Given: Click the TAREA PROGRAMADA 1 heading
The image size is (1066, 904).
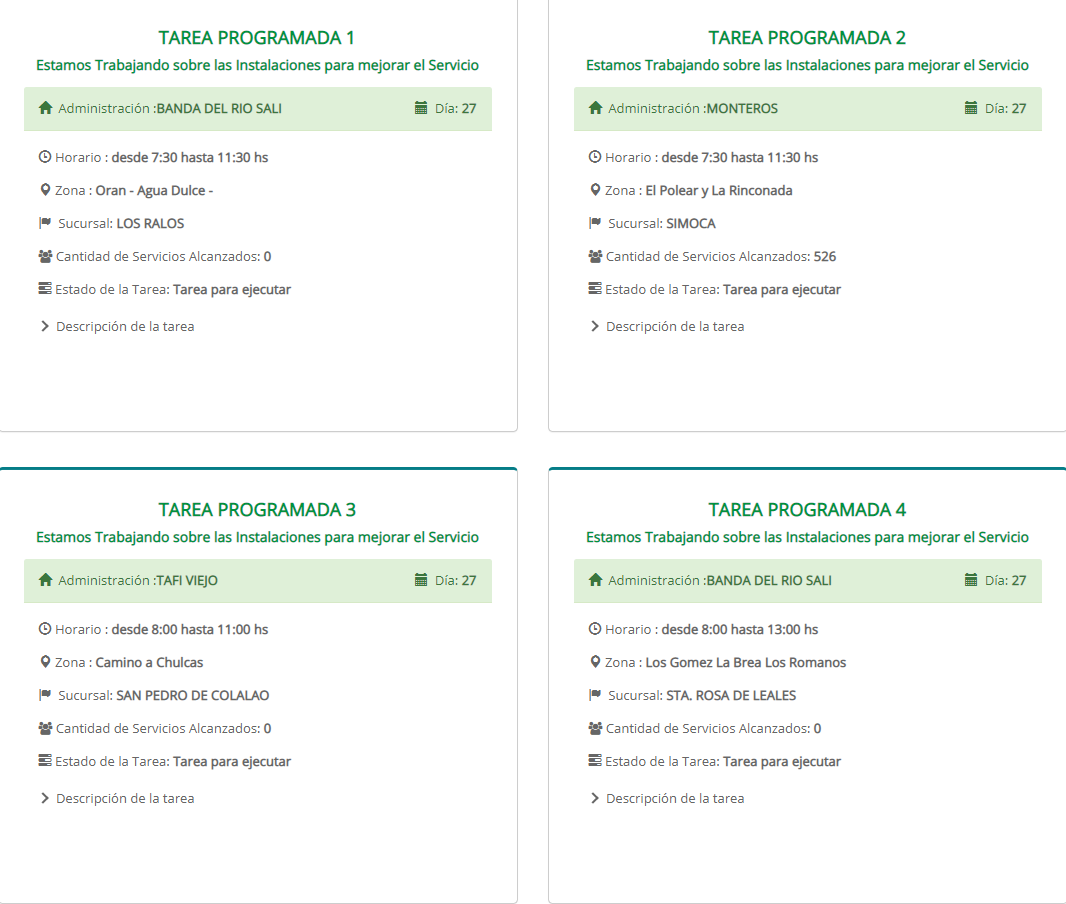Looking at the screenshot, I should pos(257,38).
